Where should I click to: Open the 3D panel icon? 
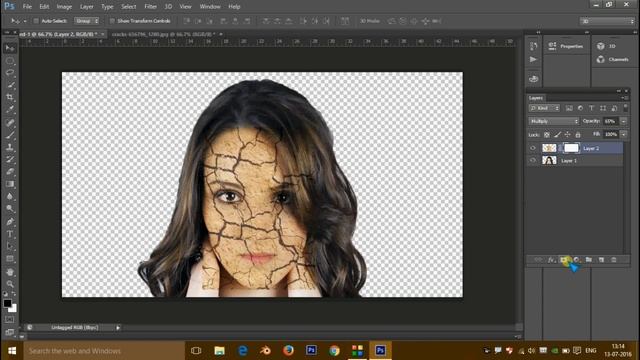[600, 46]
